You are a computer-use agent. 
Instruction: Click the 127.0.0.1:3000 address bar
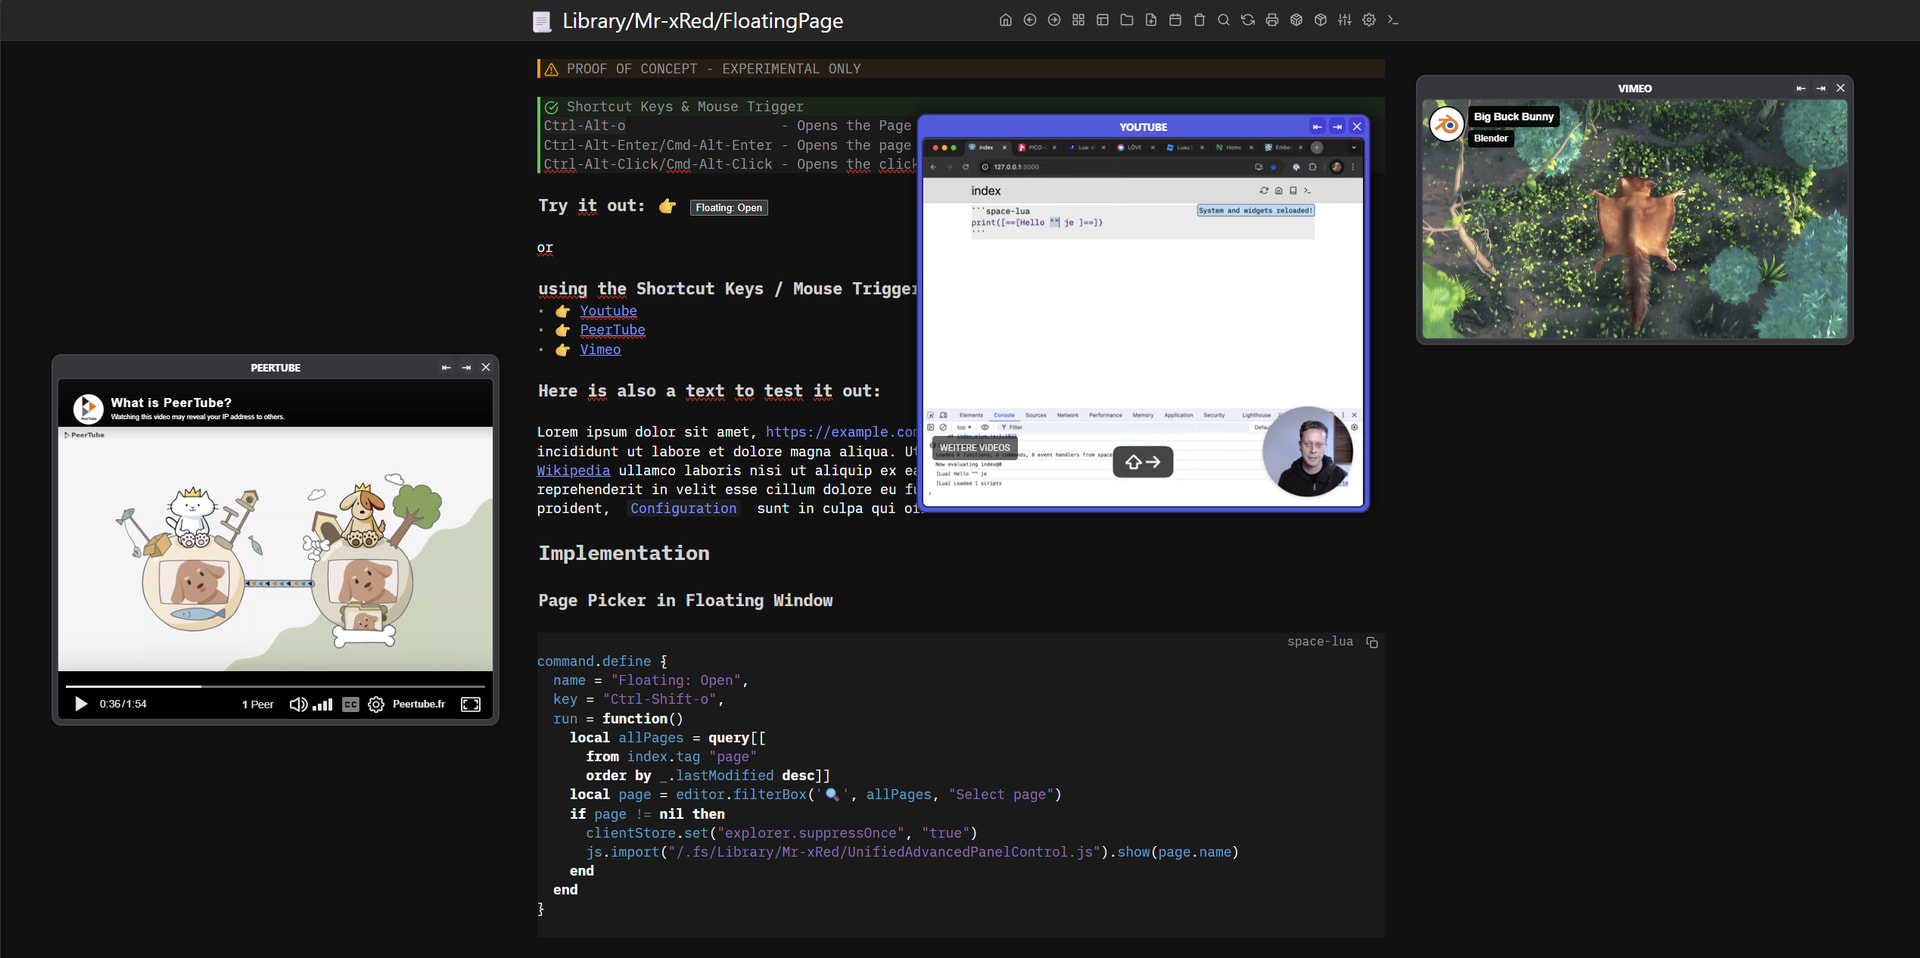[x=1014, y=167]
